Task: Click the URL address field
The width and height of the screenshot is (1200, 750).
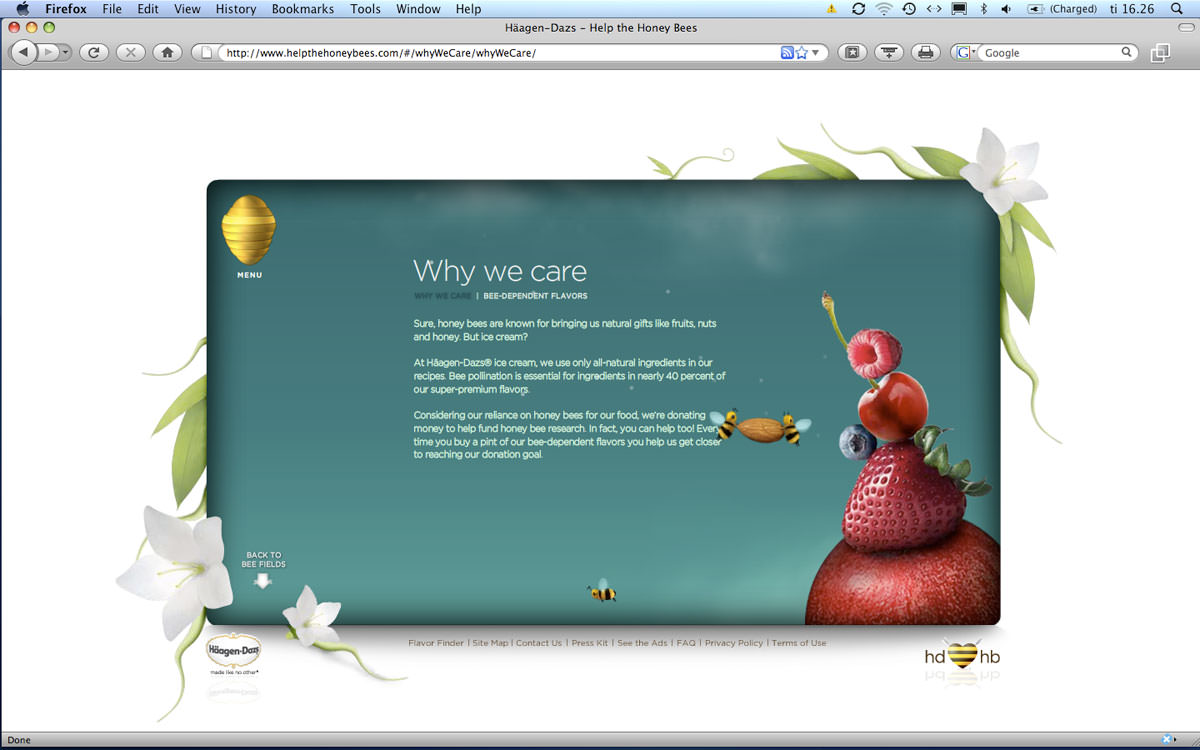Action: click(x=500, y=53)
